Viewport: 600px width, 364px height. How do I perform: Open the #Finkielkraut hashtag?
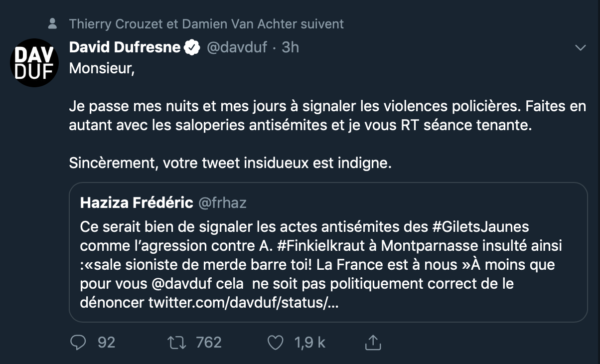point(321,246)
